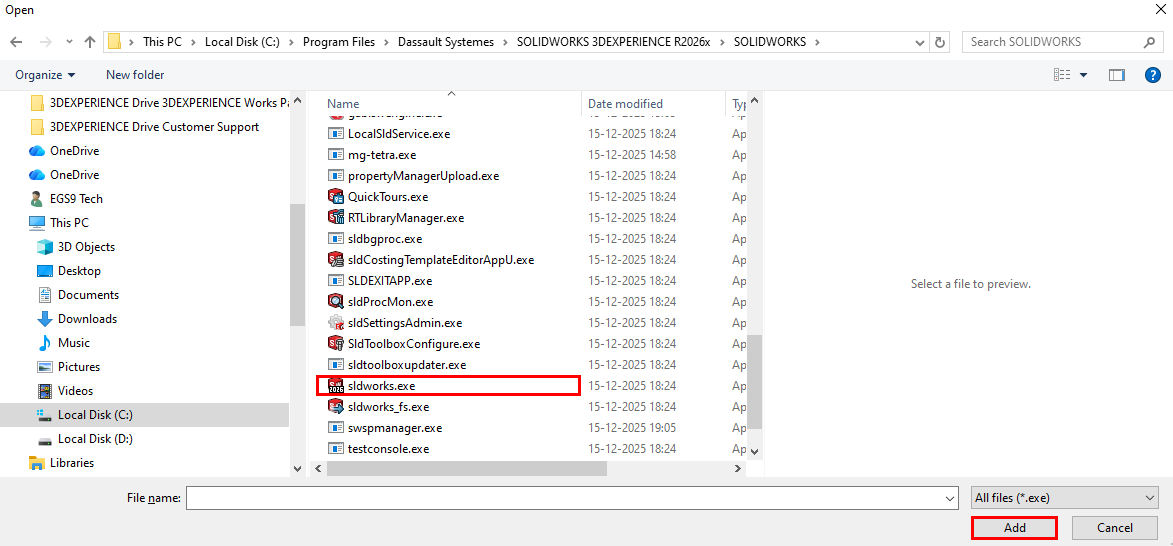Click the LocalSldService.exe file icon
Image resolution: width=1173 pixels, height=546 pixels.
point(336,134)
